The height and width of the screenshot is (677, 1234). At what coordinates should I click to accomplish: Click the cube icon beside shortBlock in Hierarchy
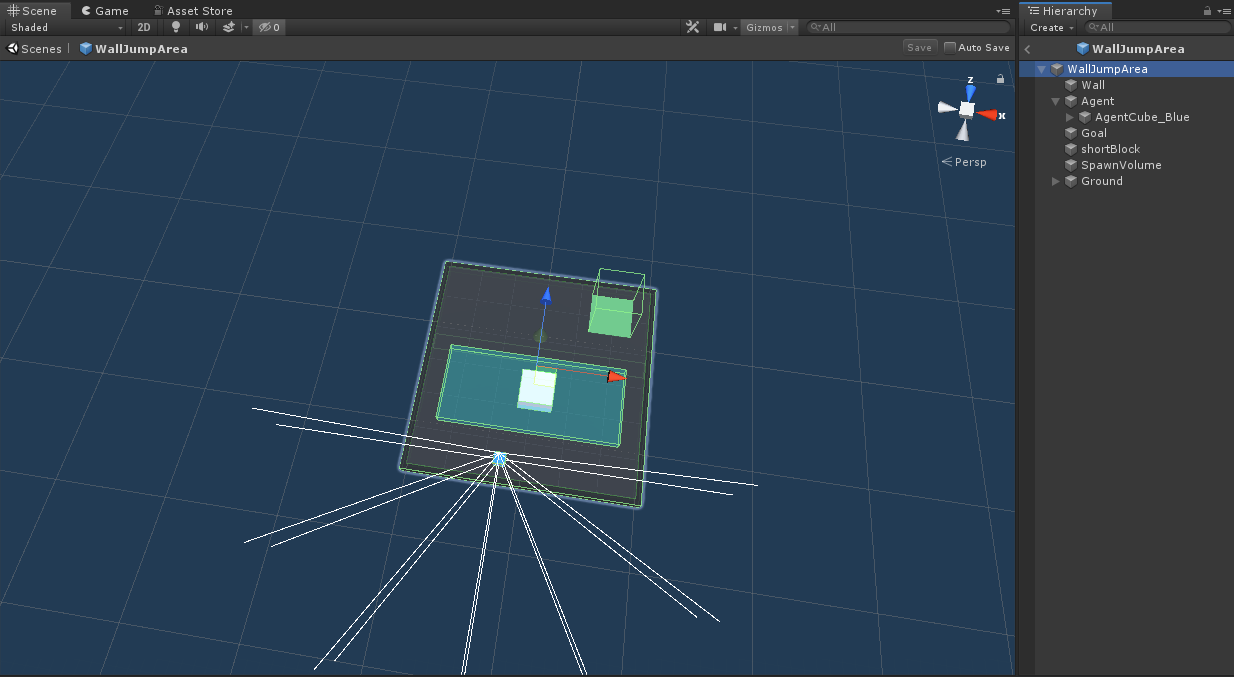tap(1071, 149)
